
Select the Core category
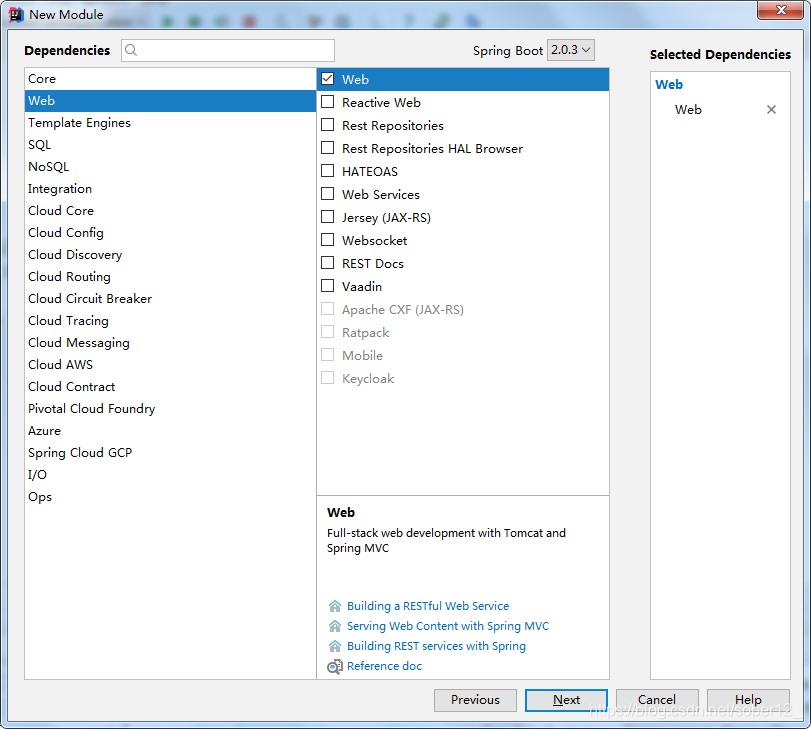coord(170,79)
